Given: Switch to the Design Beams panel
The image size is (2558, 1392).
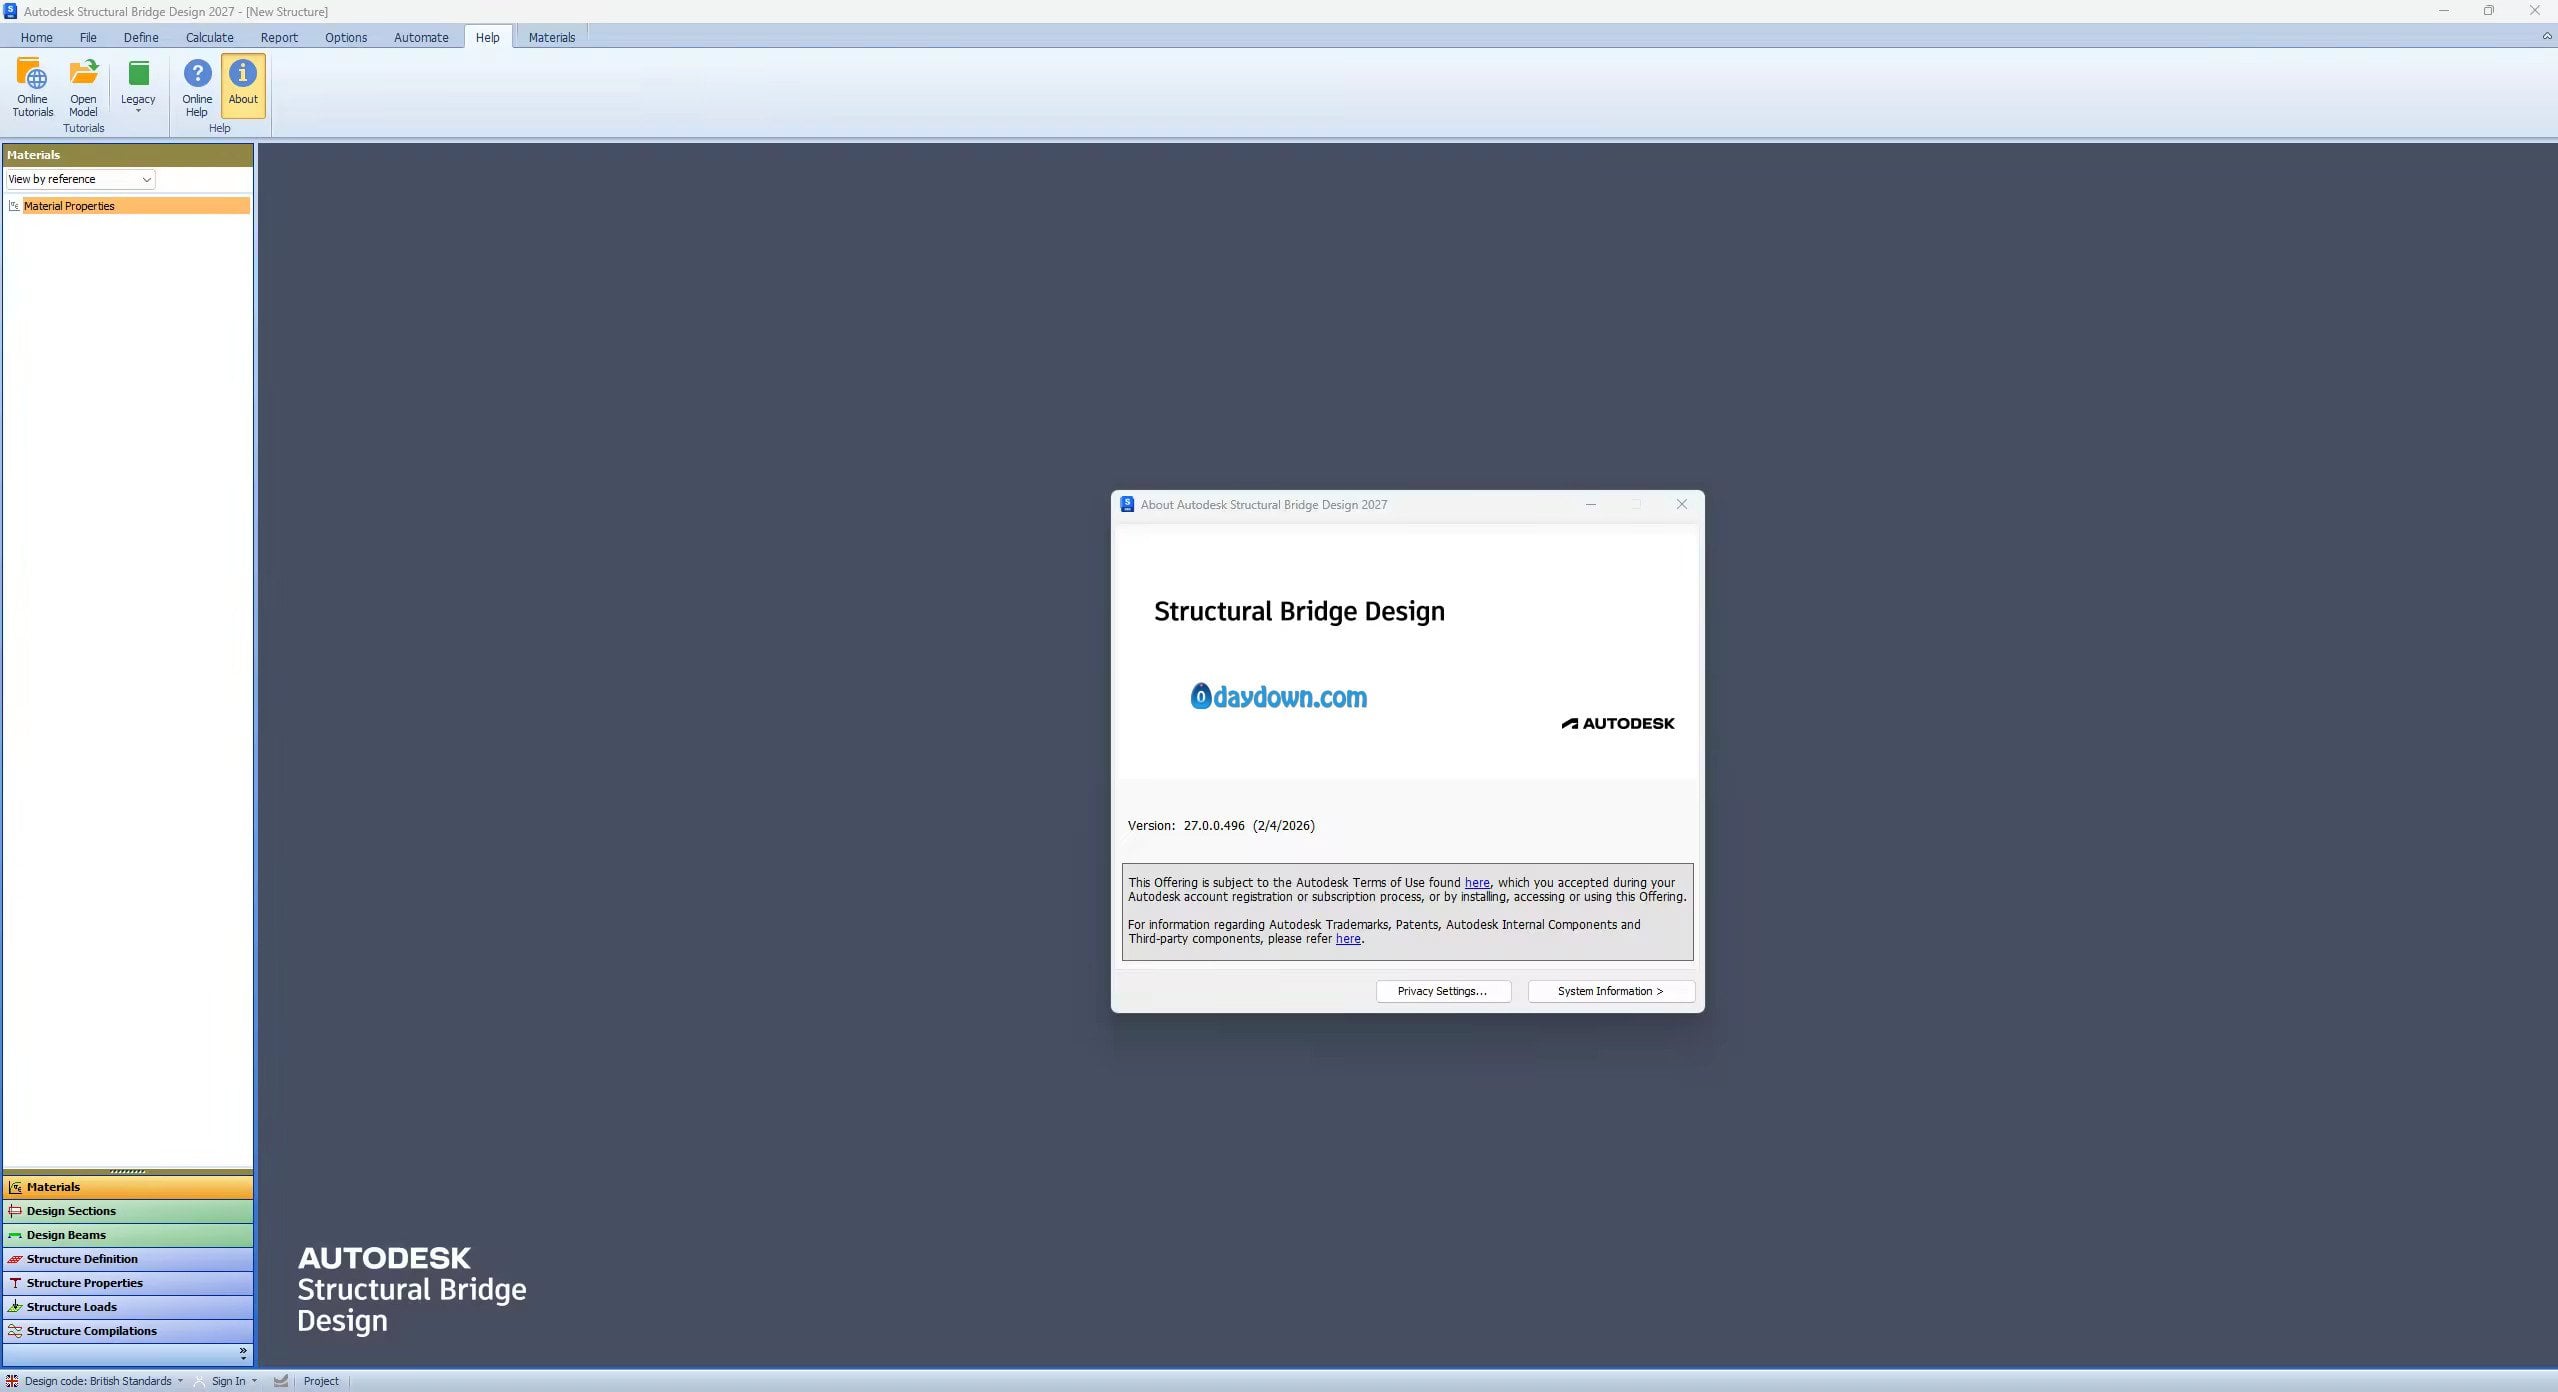Looking at the screenshot, I should (128, 1235).
